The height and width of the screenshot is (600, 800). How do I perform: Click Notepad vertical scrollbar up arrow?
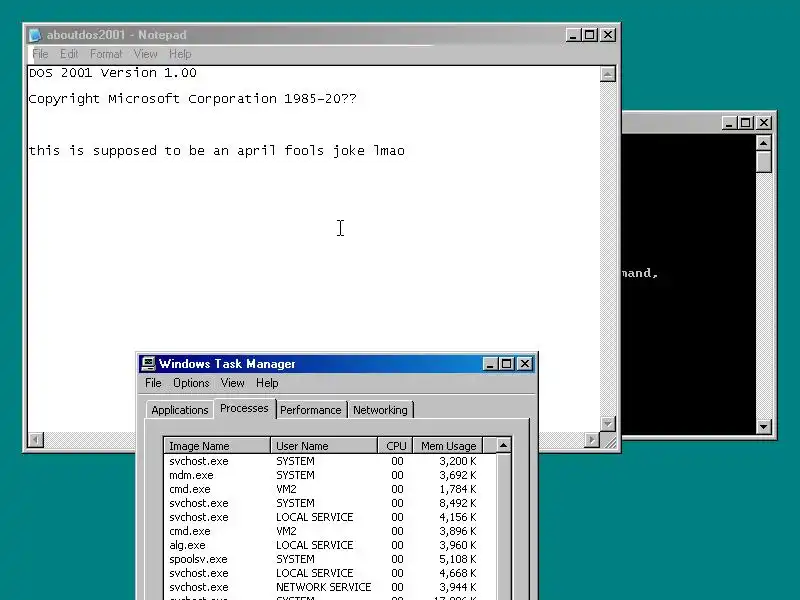[607, 74]
